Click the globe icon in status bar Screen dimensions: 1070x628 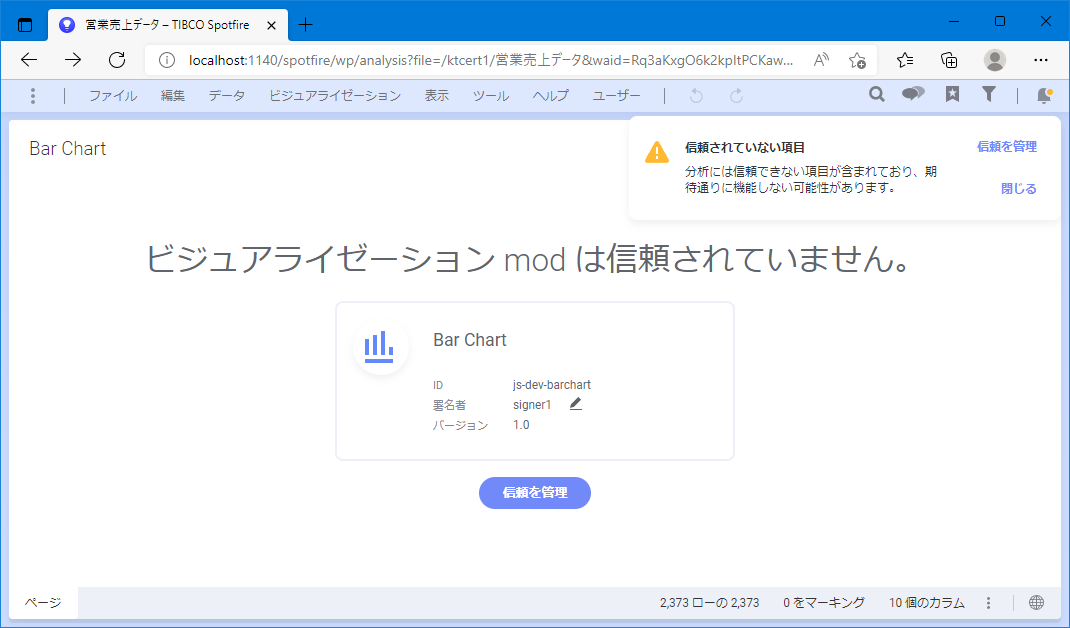tap(1037, 602)
